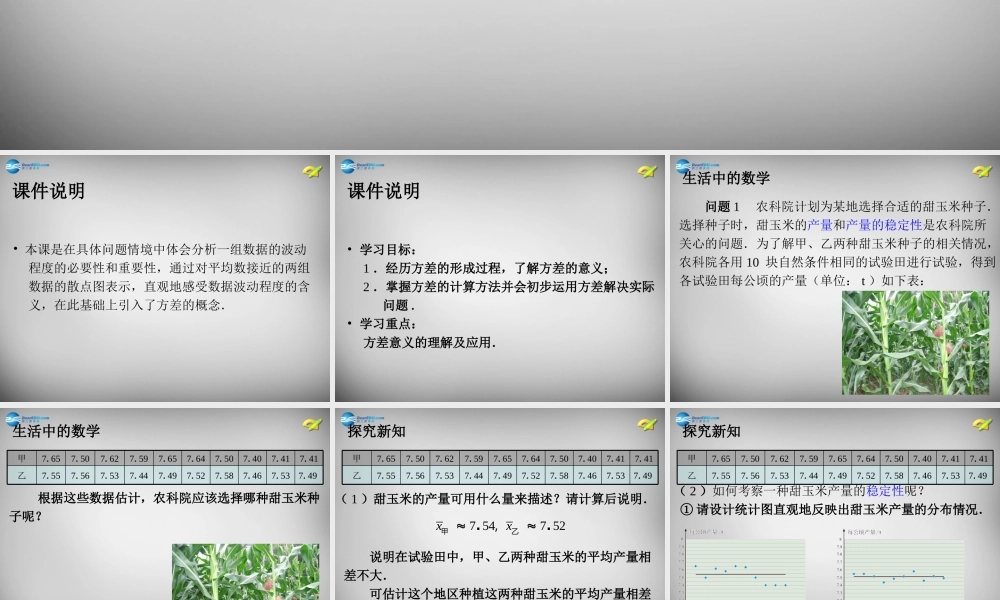Click the 7.40 cell on the 平均产量 slide table
Viewport: 1000px width, 600px height.
point(587,458)
